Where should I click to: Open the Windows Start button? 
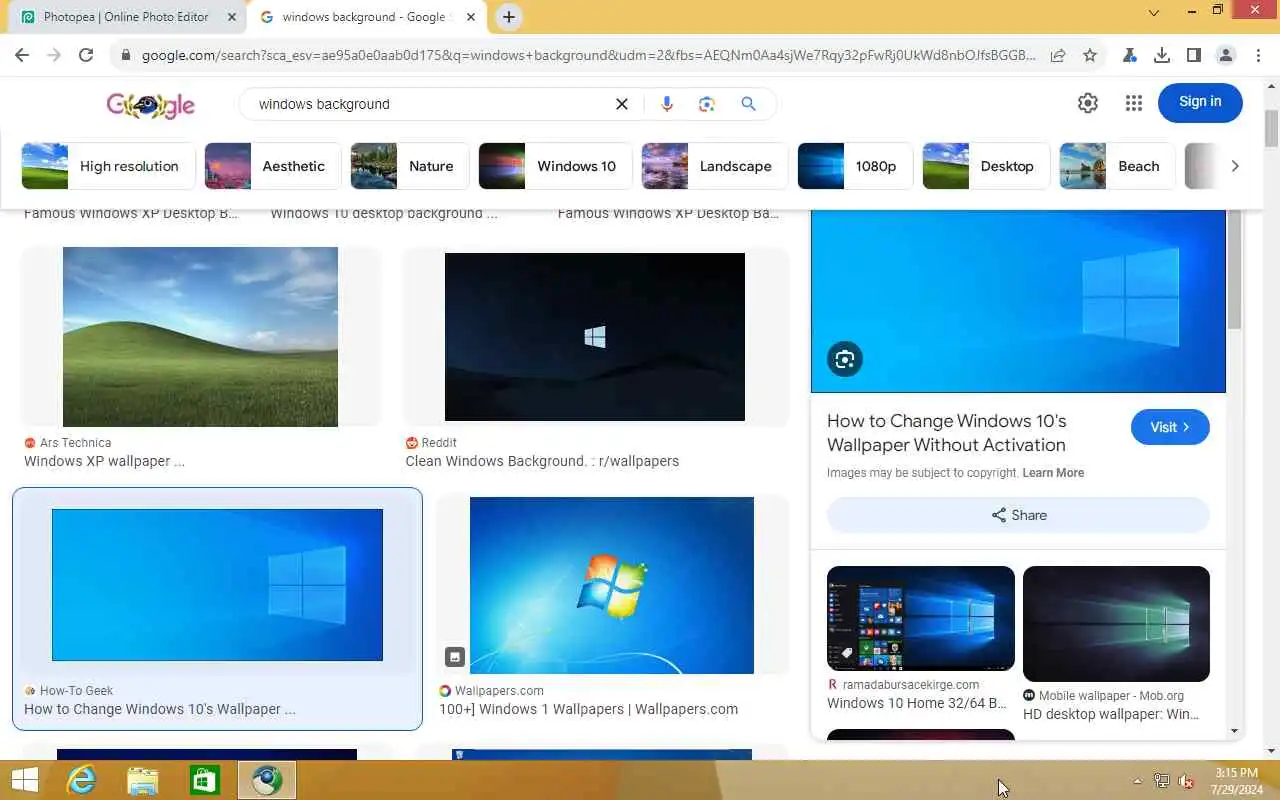[24, 780]
